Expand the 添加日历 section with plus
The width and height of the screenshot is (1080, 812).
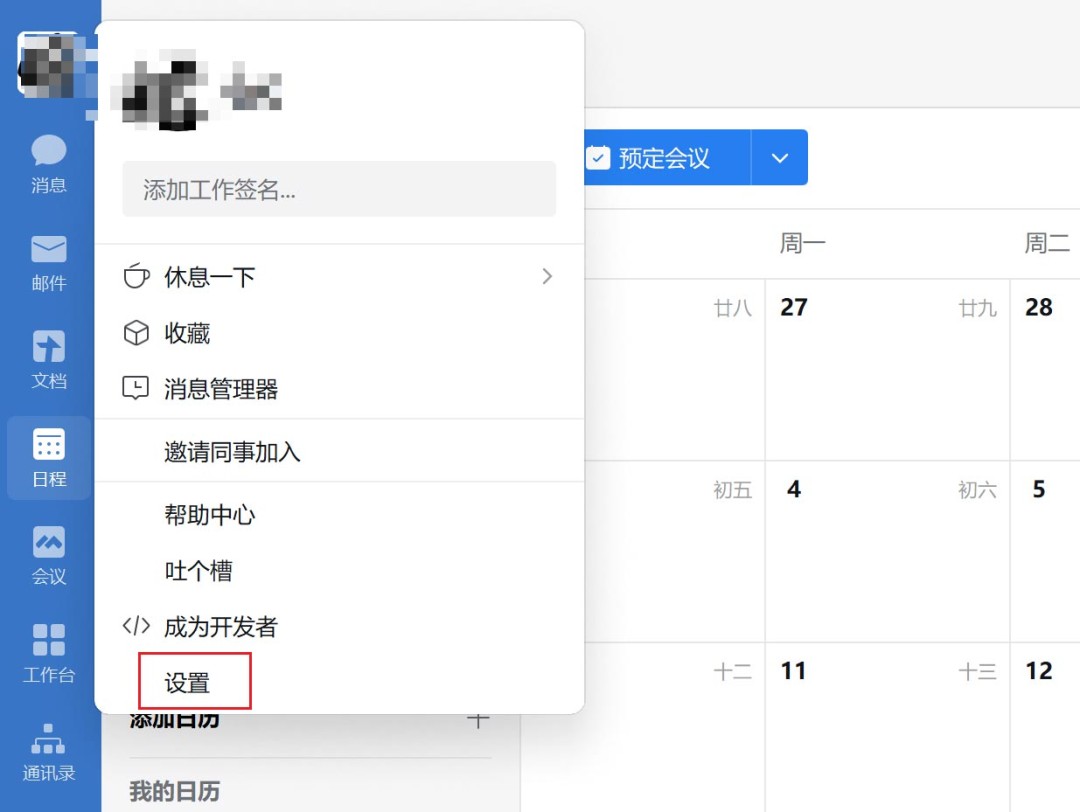tap(478, 718)
